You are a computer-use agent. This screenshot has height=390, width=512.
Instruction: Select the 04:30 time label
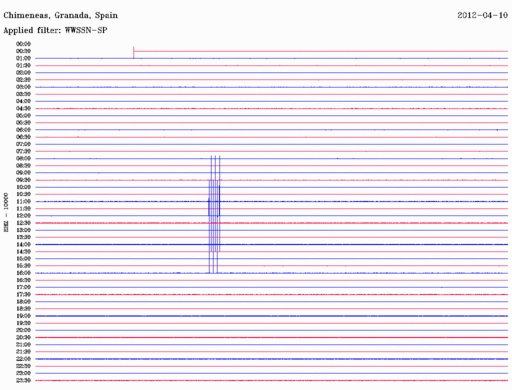tap(23, 108)
